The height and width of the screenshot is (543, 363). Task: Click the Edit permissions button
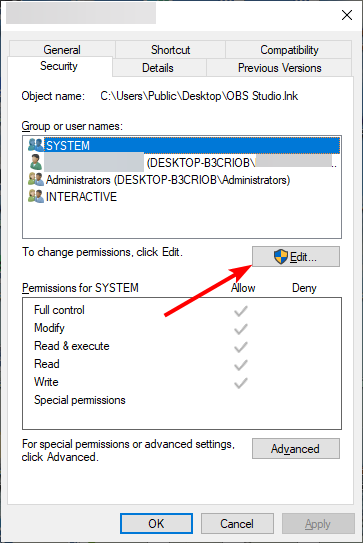(296, 257)
